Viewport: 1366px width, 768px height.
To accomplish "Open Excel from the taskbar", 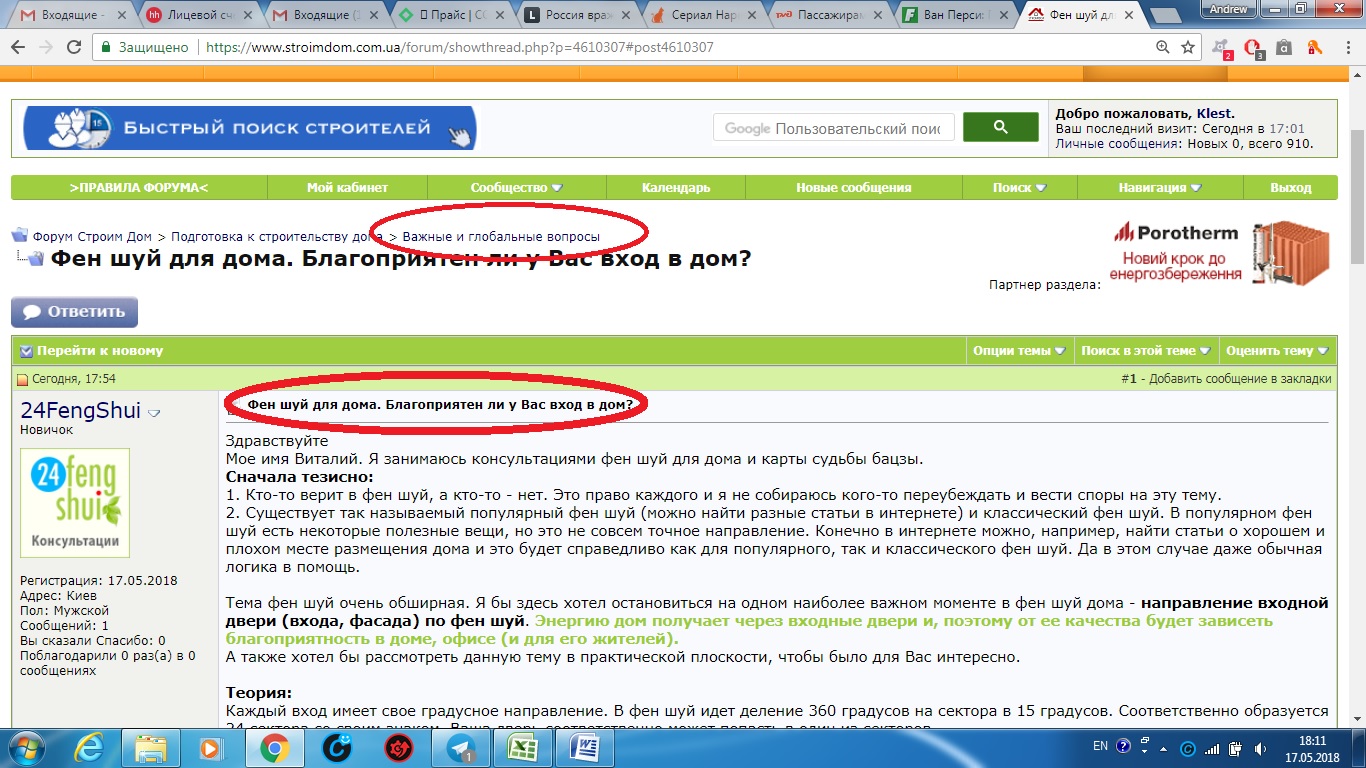I will click(x=521, y=748).
